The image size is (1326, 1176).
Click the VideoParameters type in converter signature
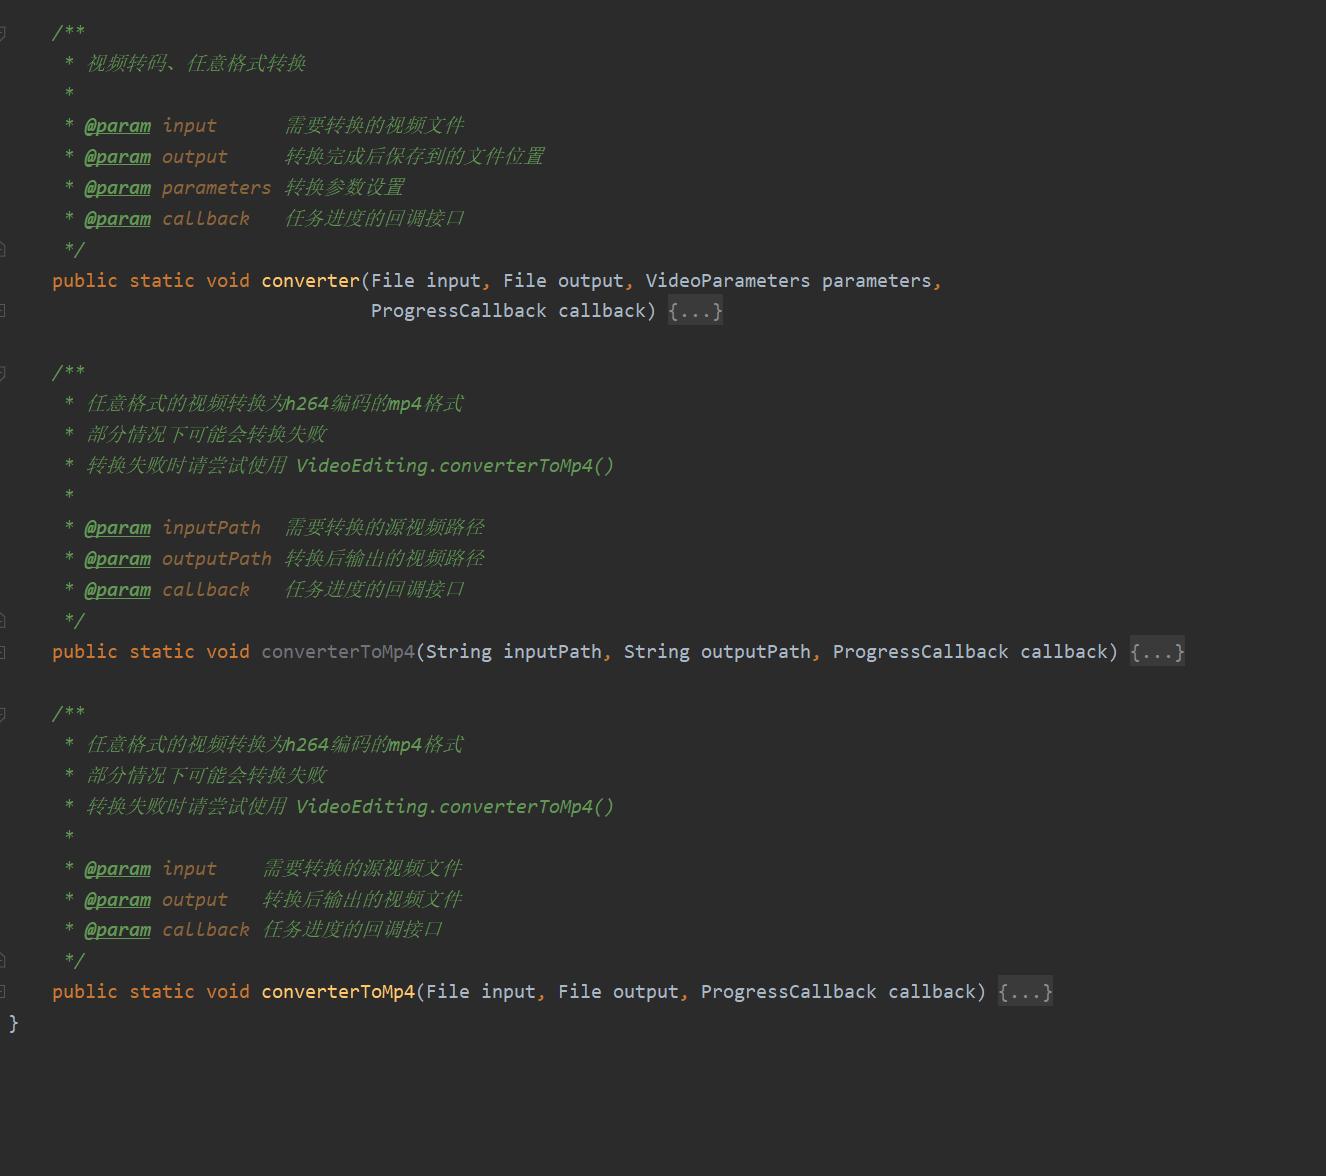tap(728, 281)
